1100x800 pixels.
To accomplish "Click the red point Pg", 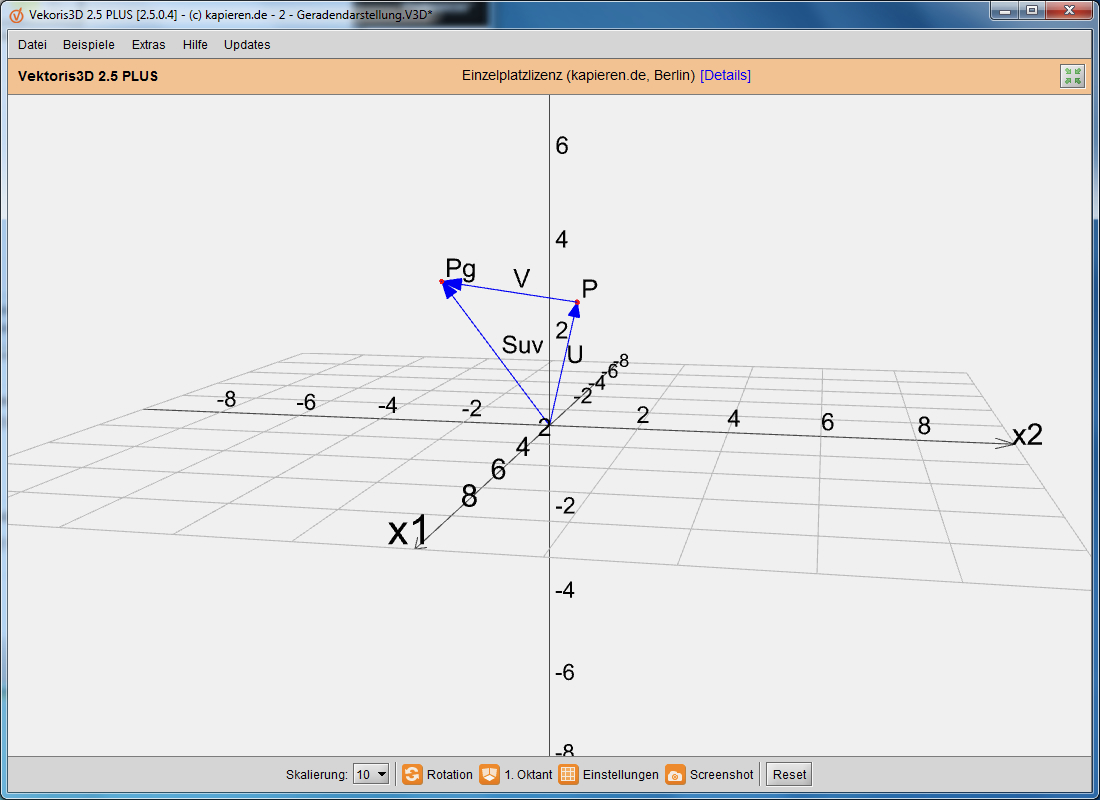I will coord(441,281).
